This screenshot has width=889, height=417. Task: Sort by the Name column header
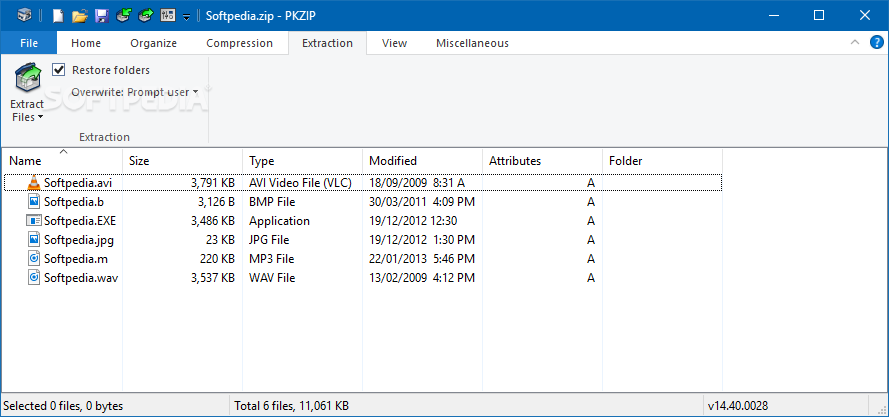click(x=62, y=161)
